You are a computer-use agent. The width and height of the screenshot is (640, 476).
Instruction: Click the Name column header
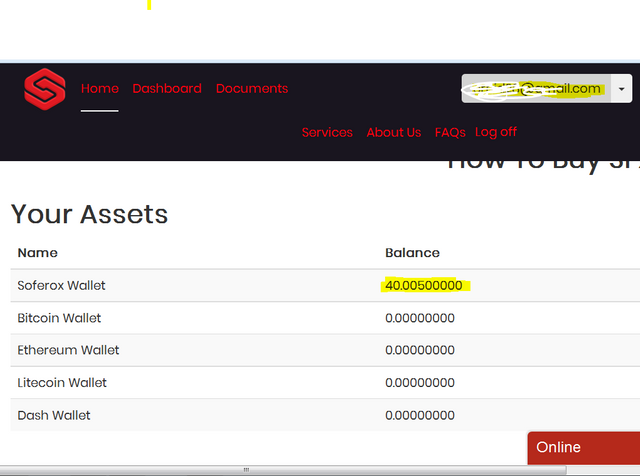pos(38,253)
